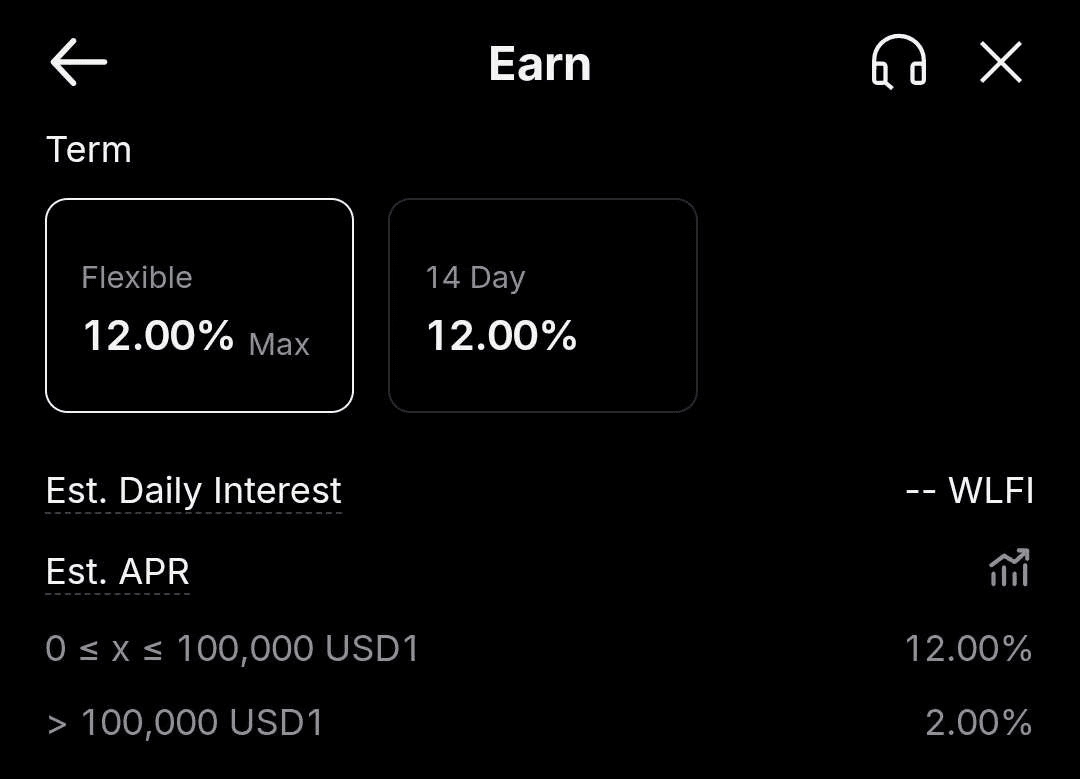Click the > 100,000 USD1 tier
The height and width of the screenshot is (779, 1080).
coord(186,722)
